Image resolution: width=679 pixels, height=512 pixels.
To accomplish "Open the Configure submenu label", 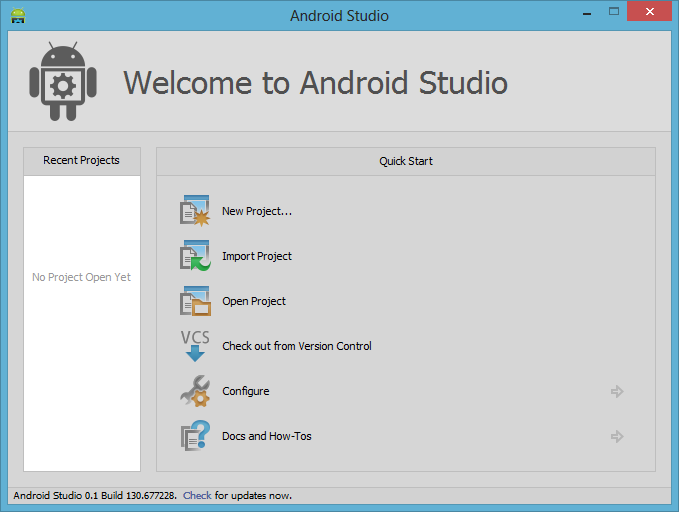I will (x=246, y=391).
